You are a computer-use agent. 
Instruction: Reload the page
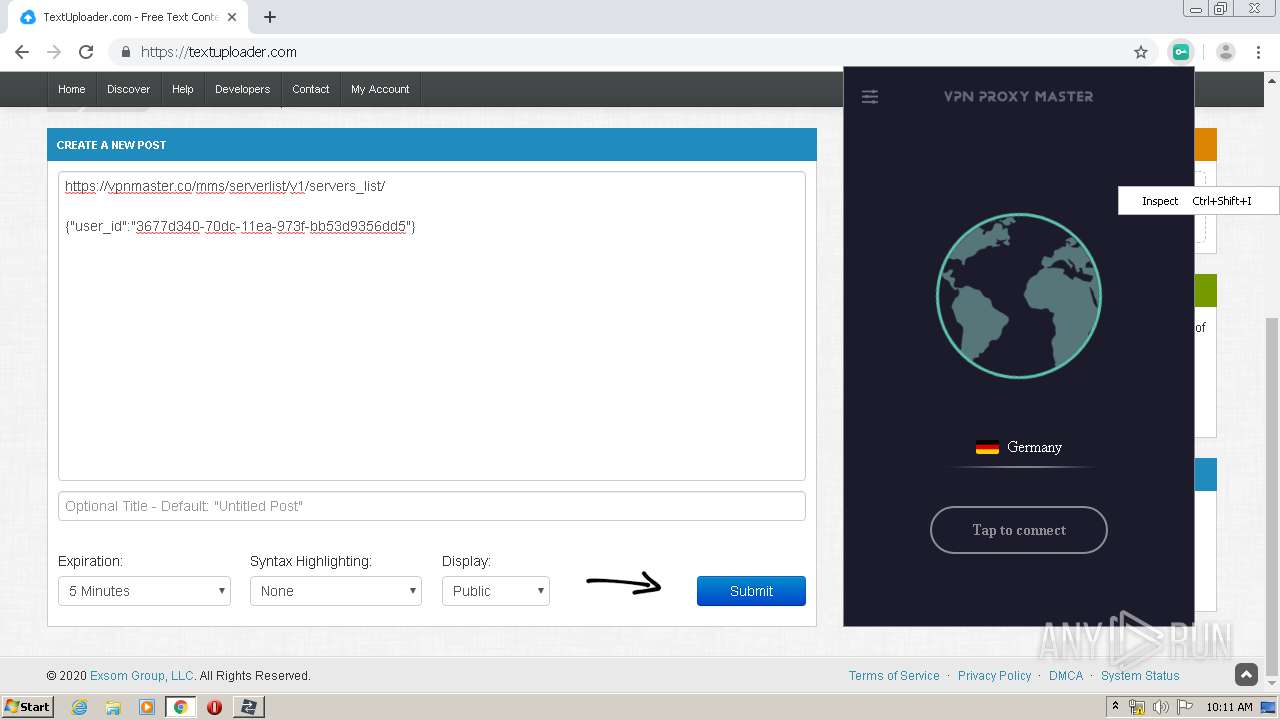[86, 52]
